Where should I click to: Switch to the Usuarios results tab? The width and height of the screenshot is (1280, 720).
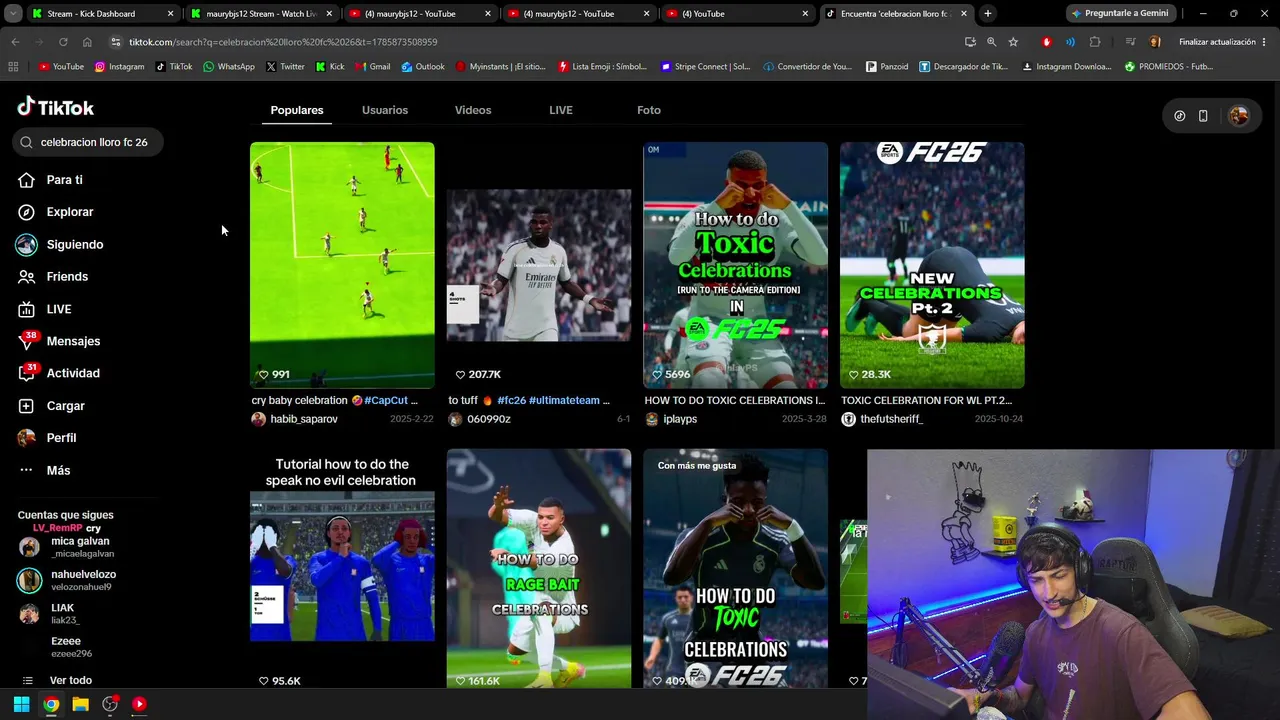(x=385, y=110)
